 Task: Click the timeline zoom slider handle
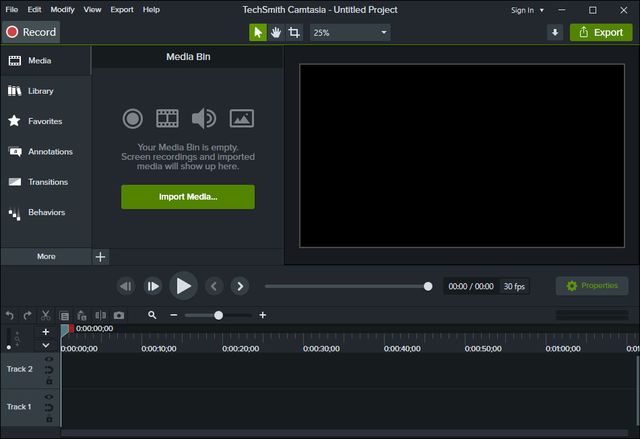[x=218, y=315]
